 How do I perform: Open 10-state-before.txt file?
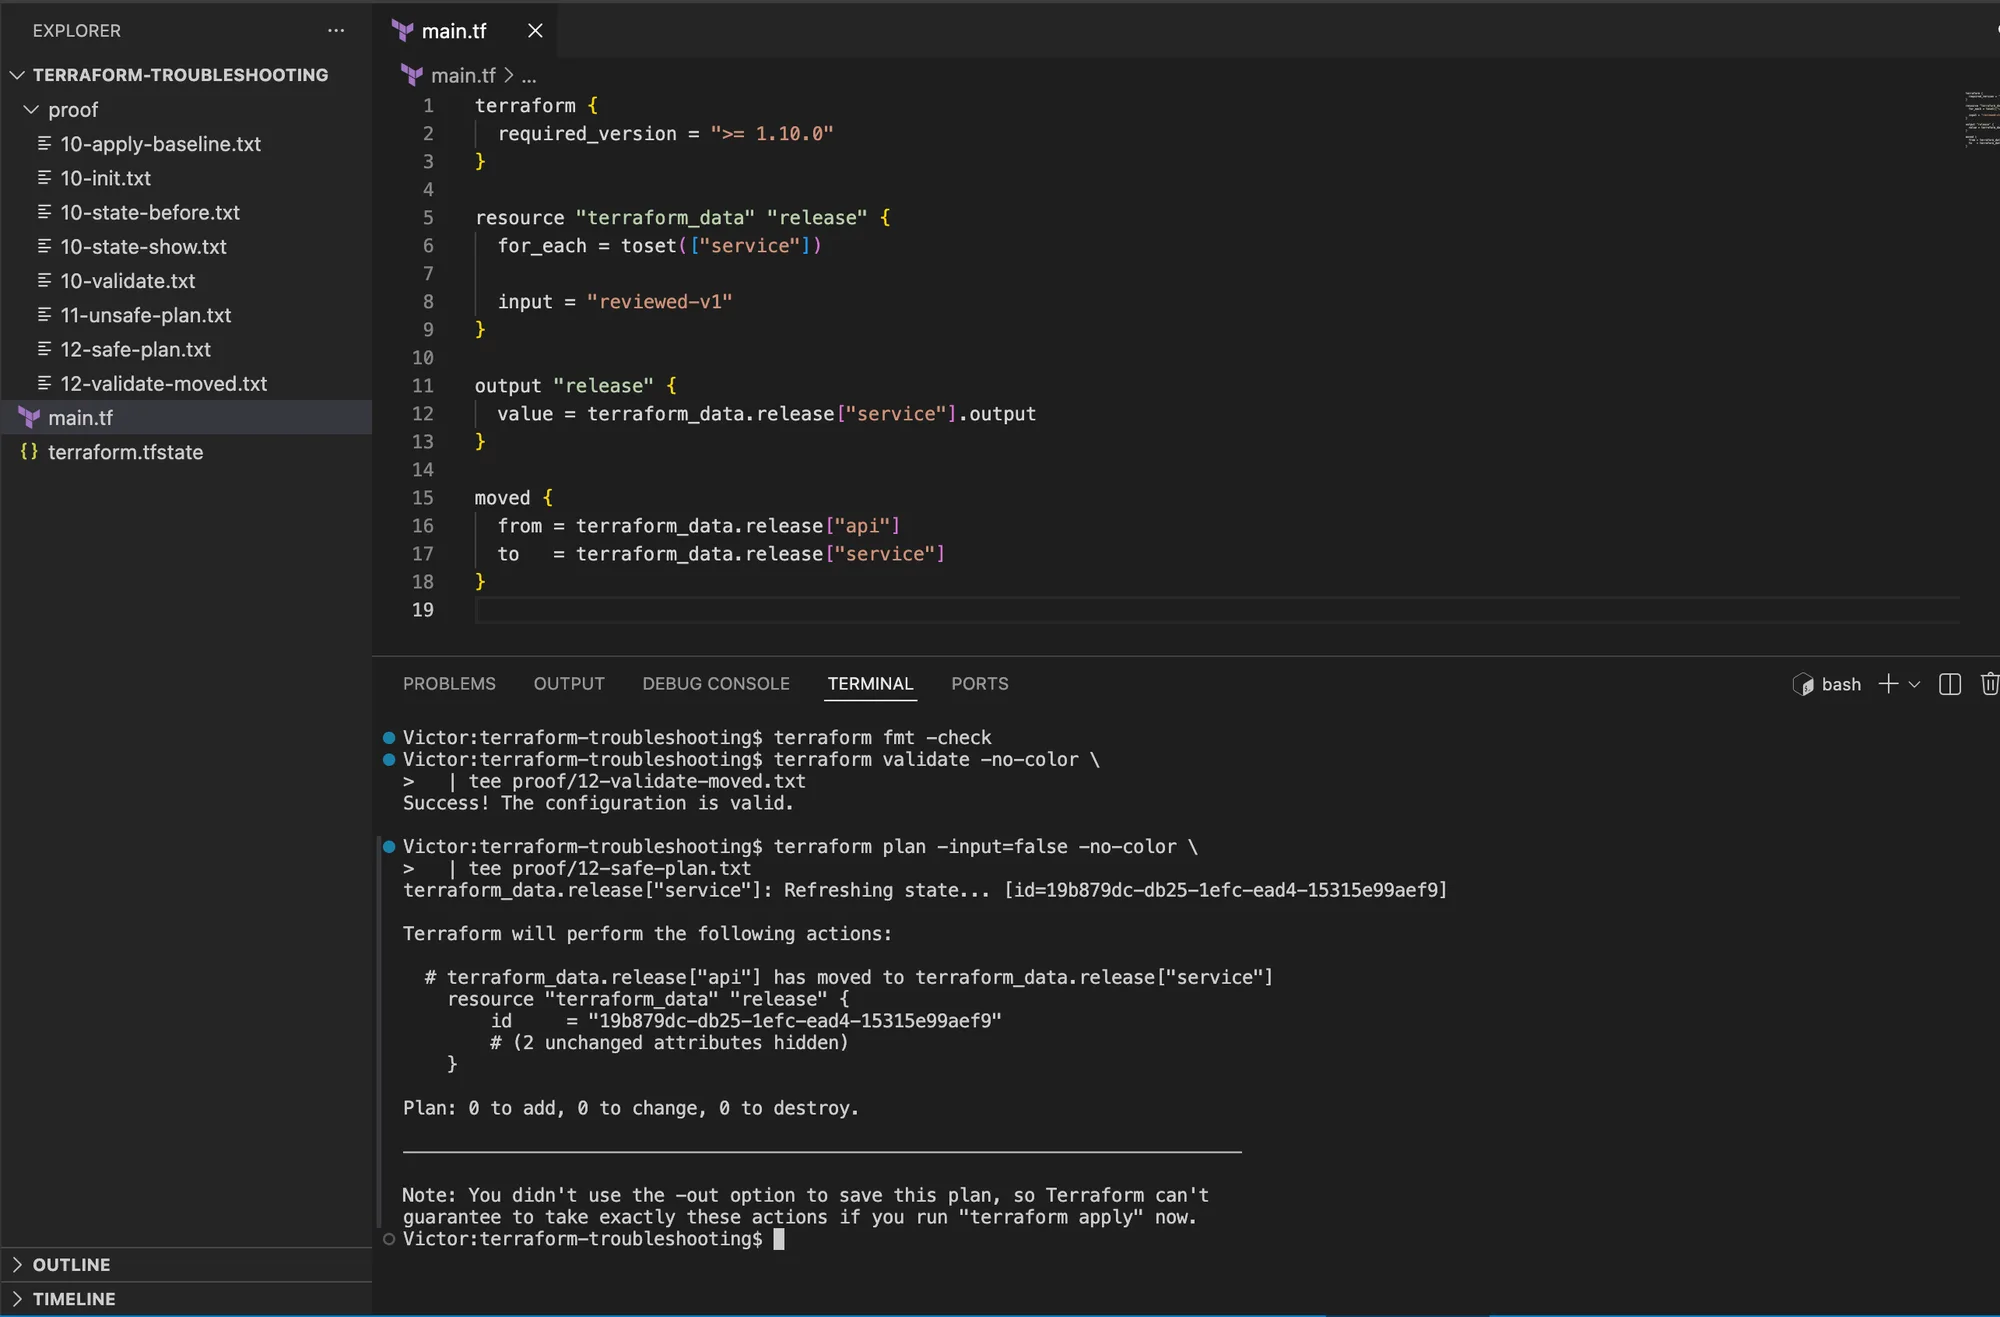click(x=150, y=212)
